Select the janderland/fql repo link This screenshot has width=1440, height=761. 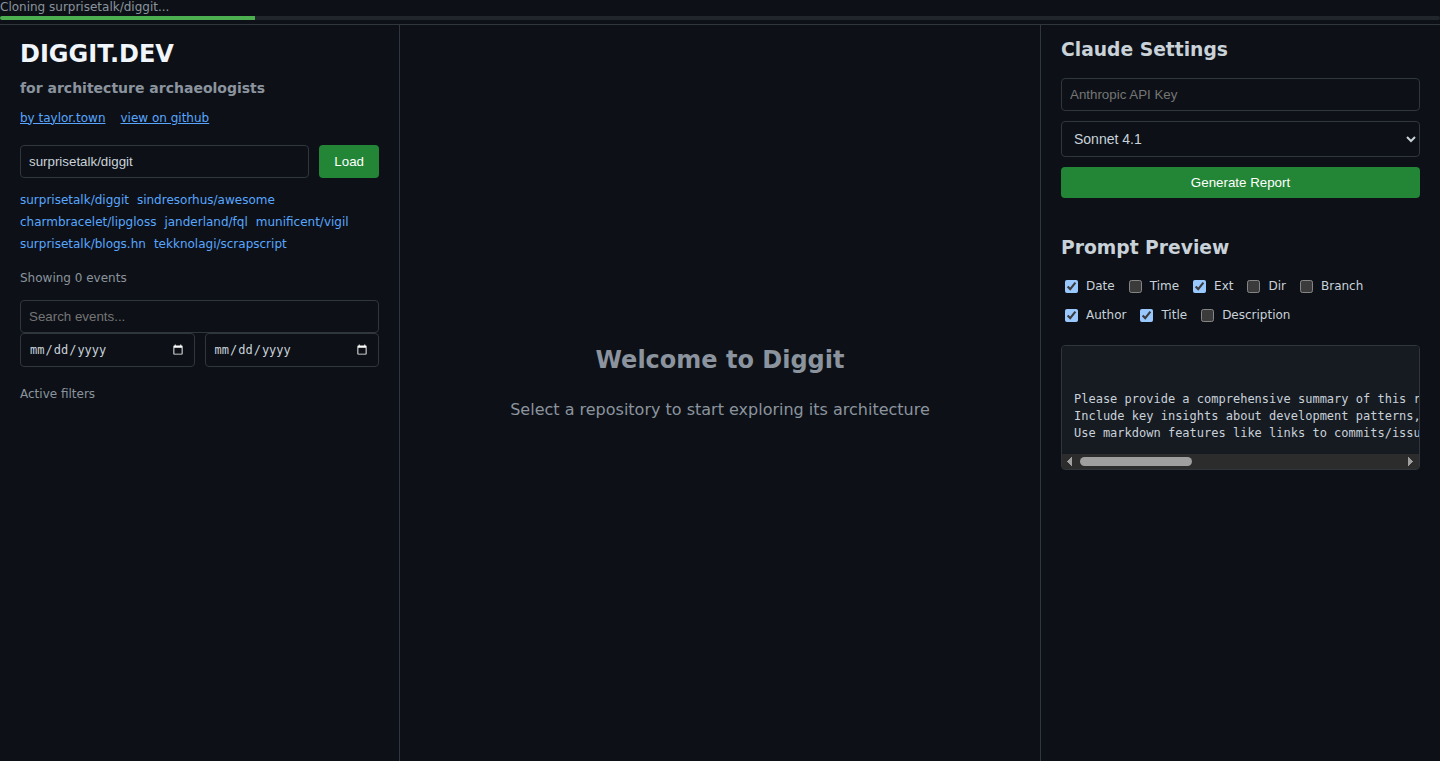click(x=206, y=222)
